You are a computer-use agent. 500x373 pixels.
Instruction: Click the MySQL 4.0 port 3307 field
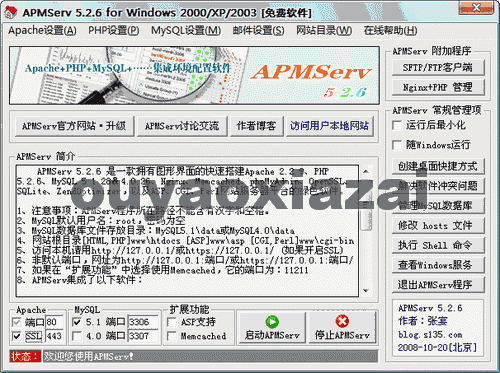(x=143, y=336)
